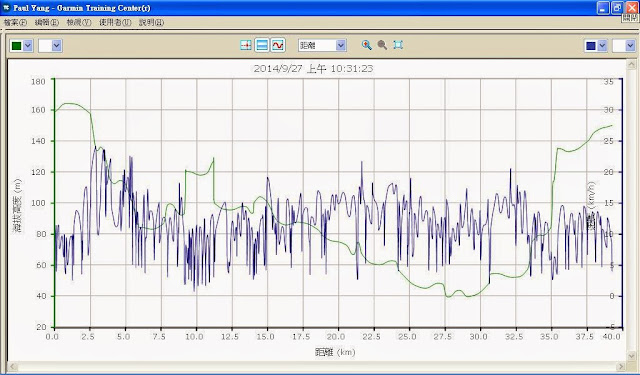
Task: Open the 使用者(U) menu
Action: pyautogui.click(x=115, y=22)
